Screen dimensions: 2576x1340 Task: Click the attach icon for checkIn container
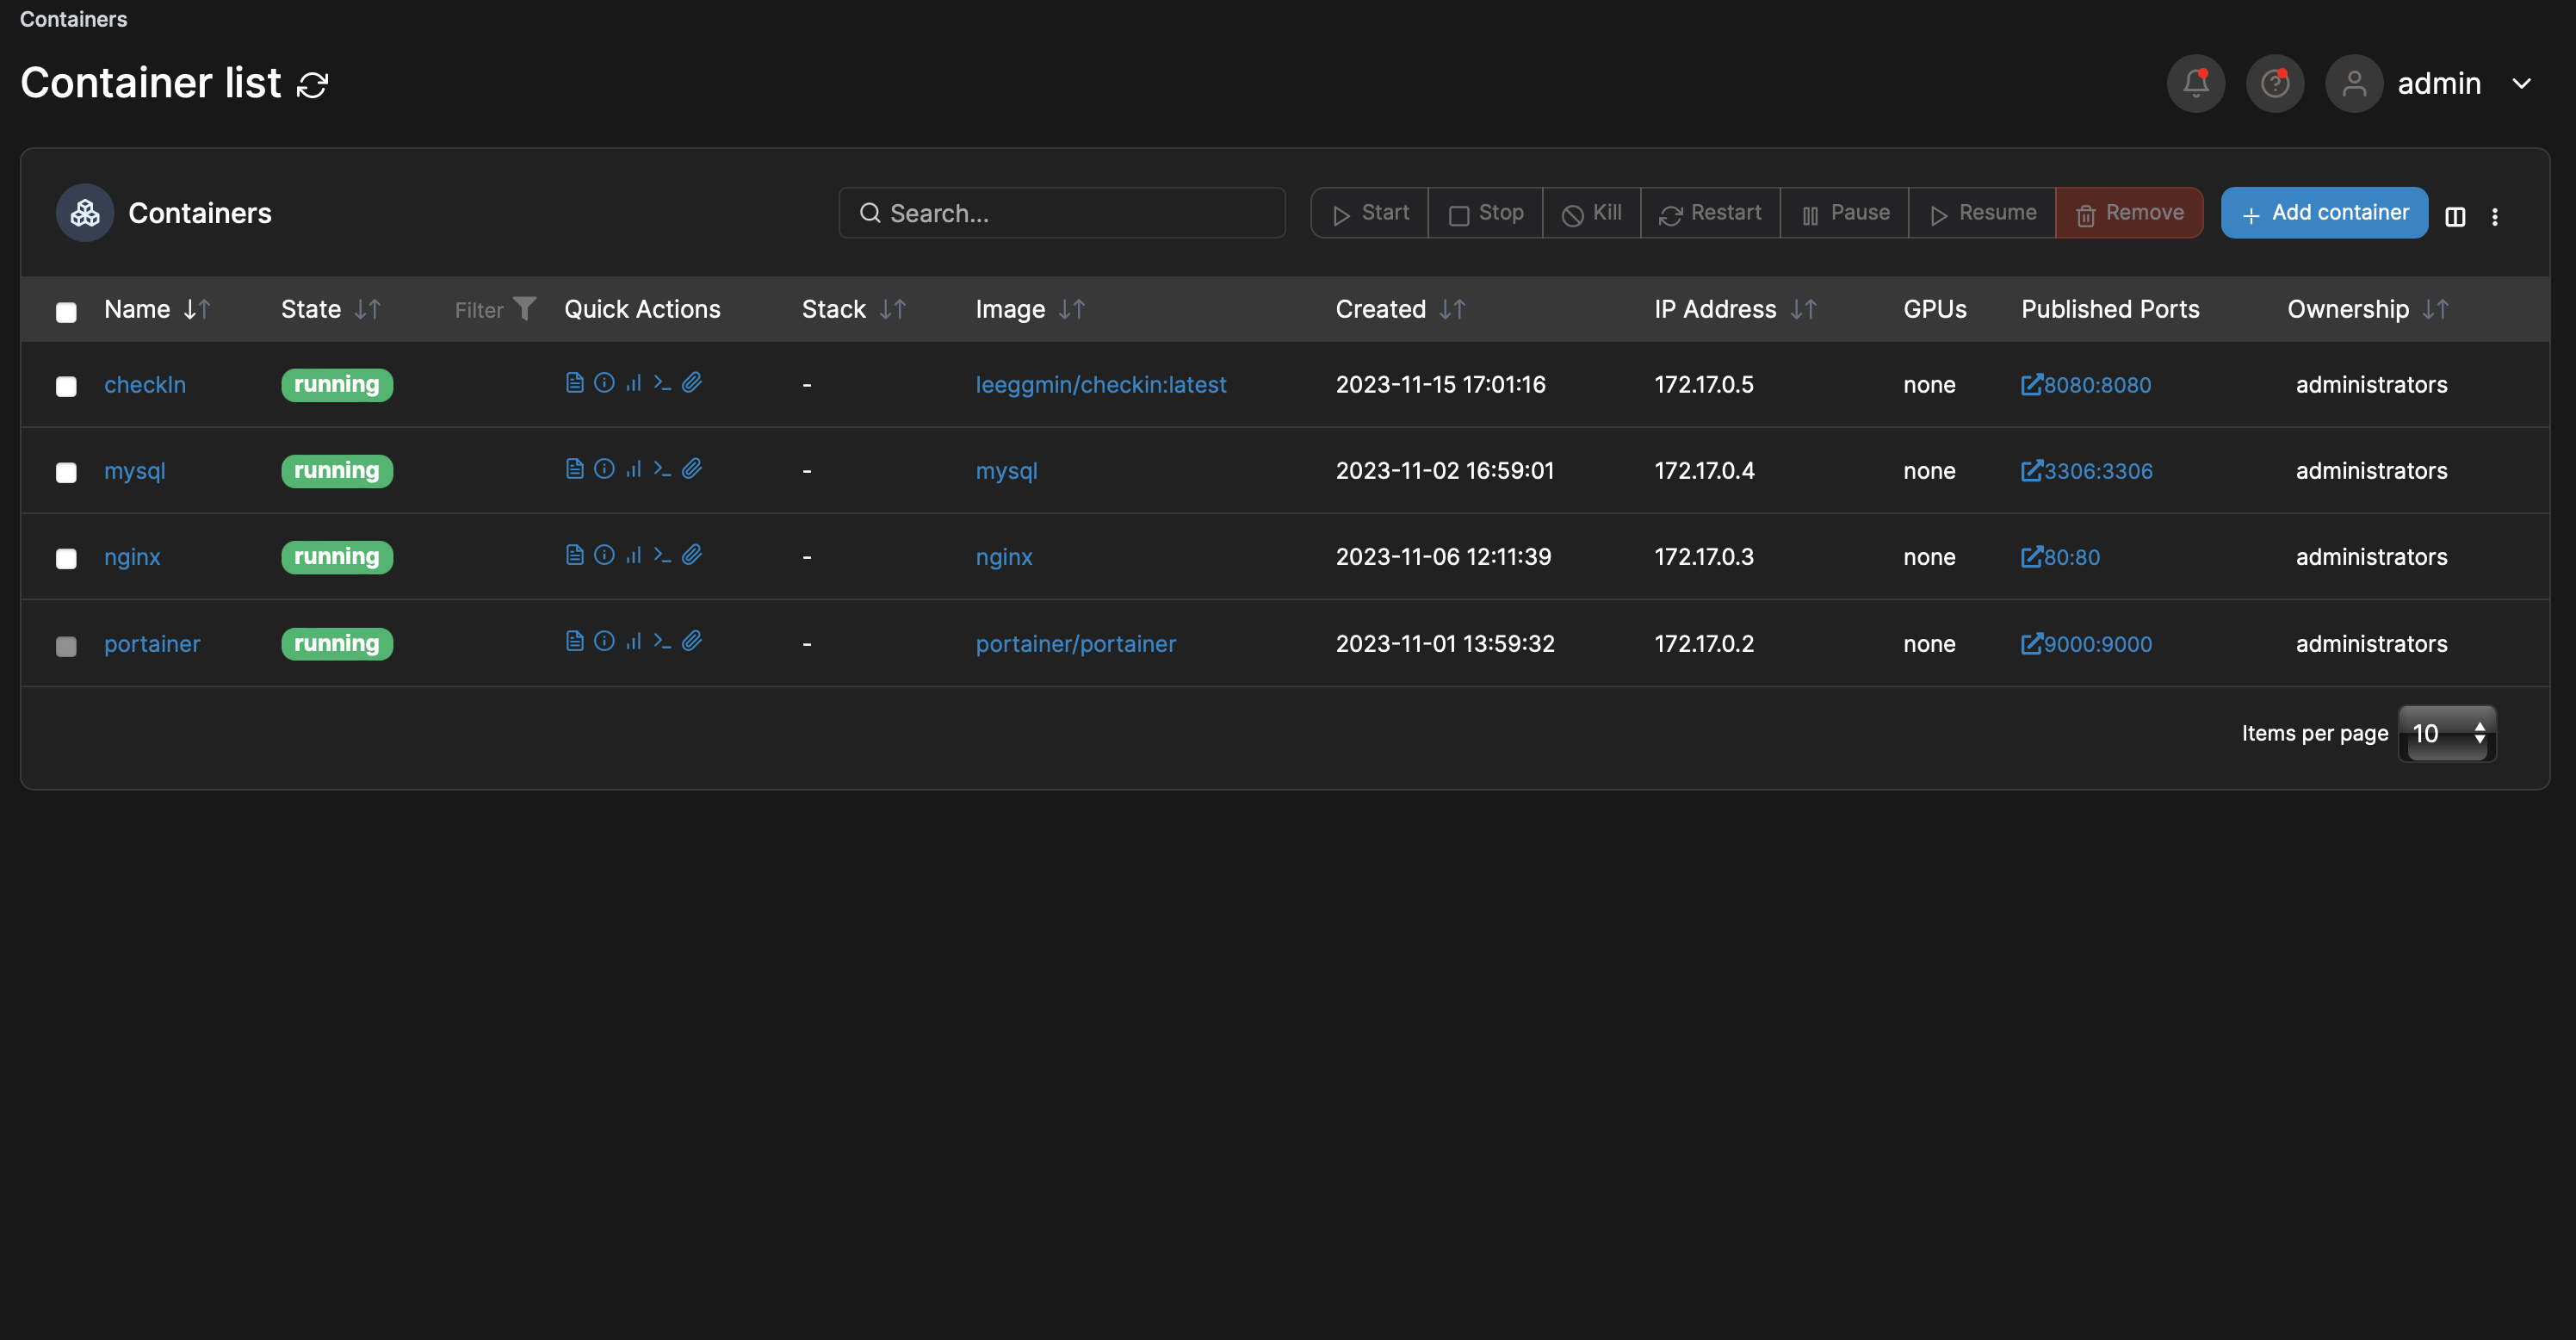pos(692,383)
